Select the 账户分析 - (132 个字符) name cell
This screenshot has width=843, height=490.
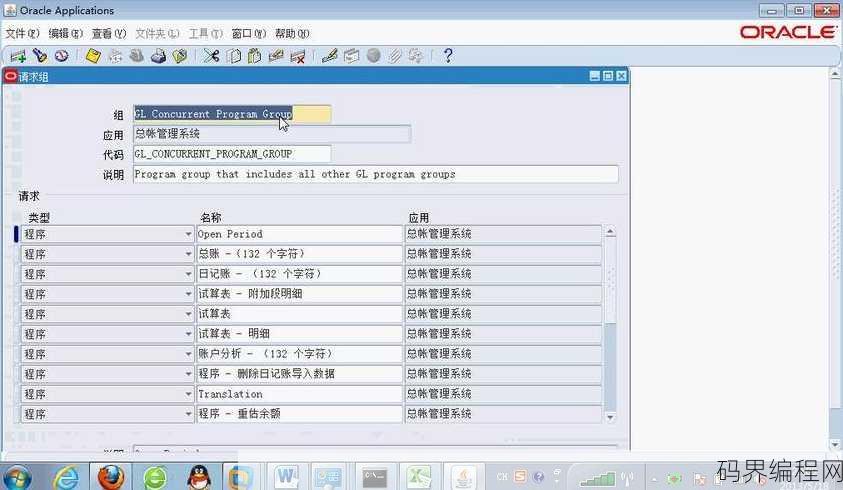coord(299,354)
